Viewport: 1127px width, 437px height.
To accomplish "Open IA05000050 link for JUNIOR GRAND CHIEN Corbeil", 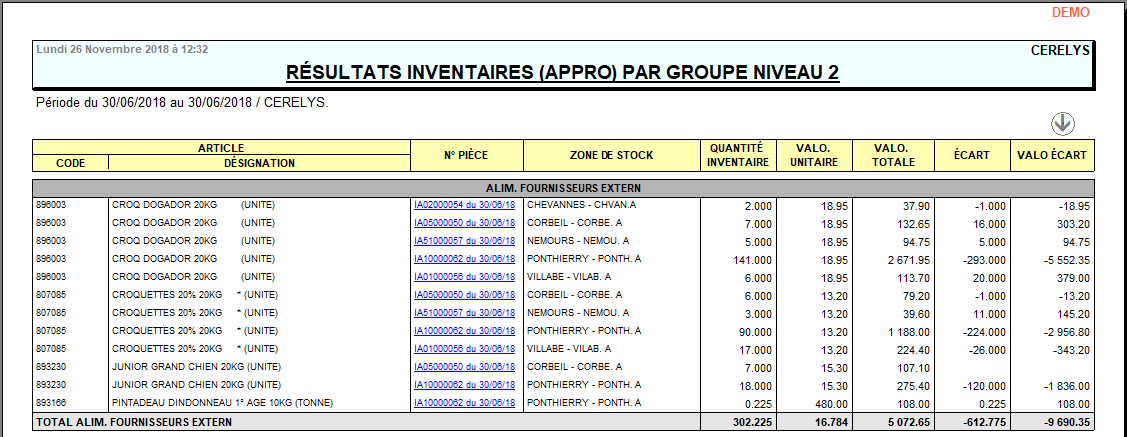I will 464,367.
